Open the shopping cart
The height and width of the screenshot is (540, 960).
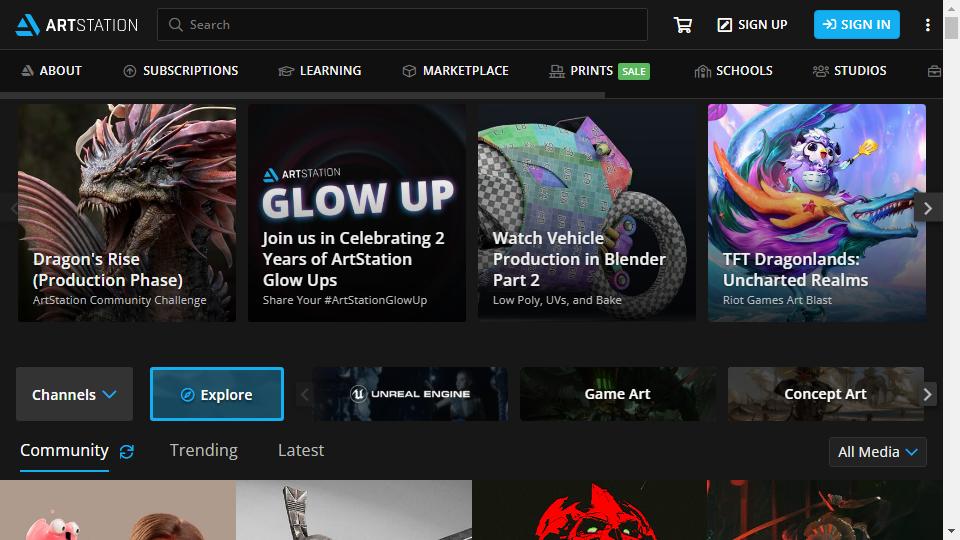point(683,24)
